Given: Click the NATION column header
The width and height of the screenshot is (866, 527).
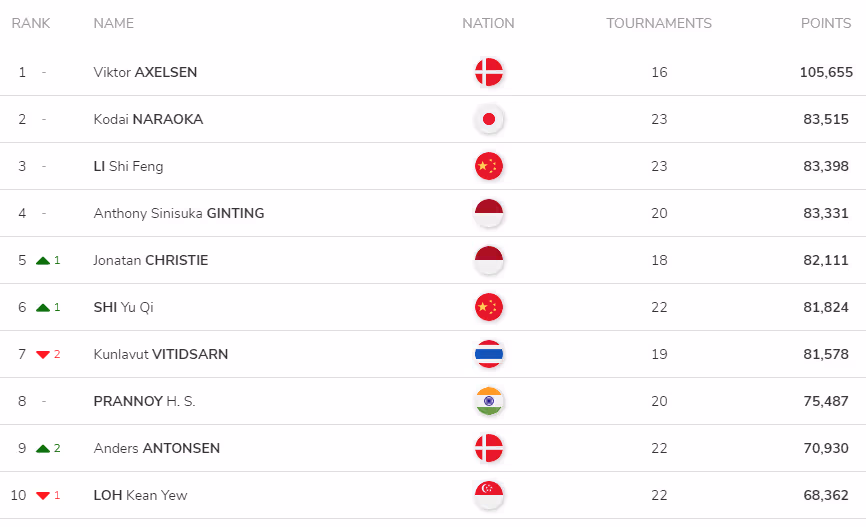Looking at the screenshot, I should point(488,23).
